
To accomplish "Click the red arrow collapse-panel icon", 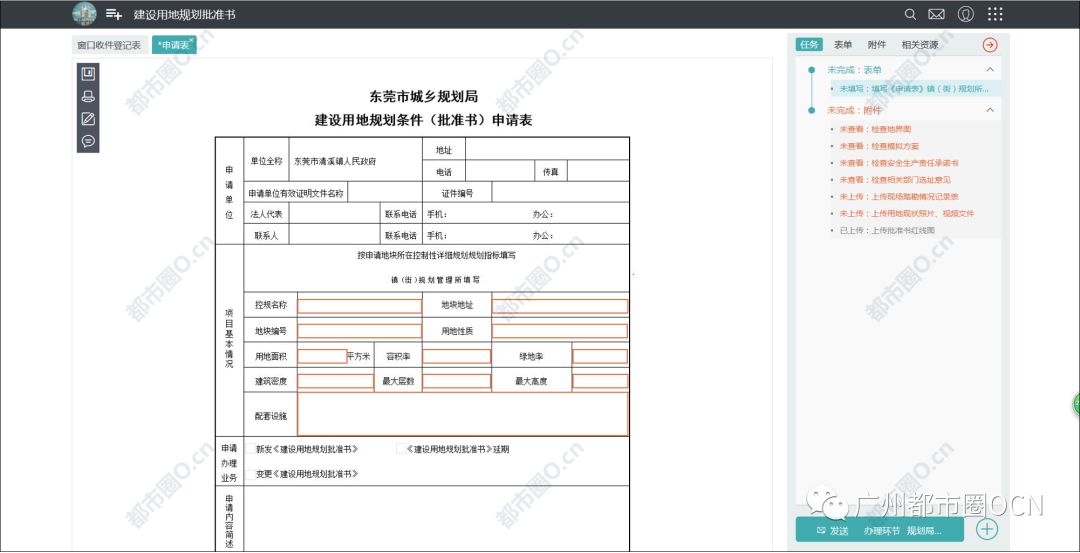I will click(x=990, y=45).
